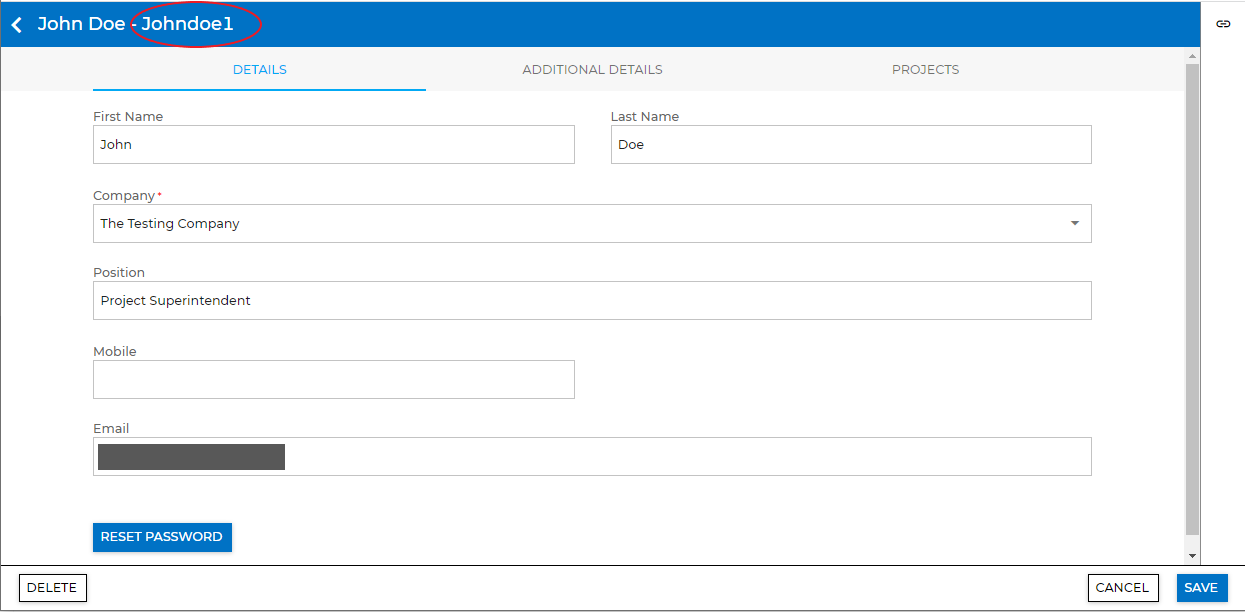Click the First Name field containing John

pyautogui.click(x=333, y=145)
